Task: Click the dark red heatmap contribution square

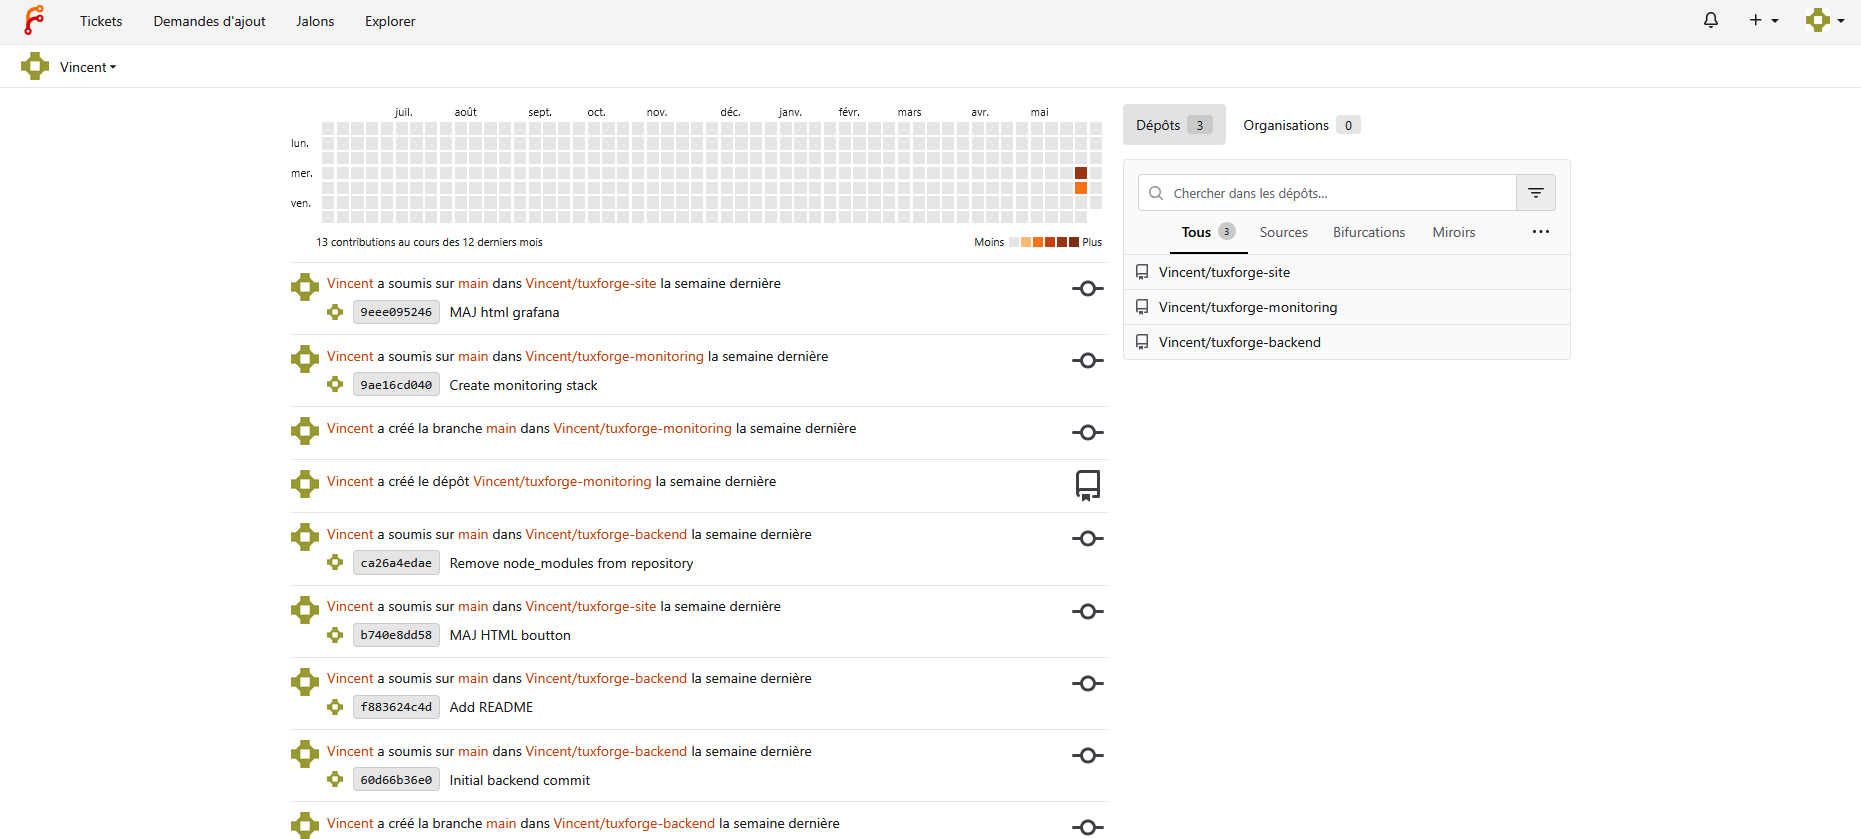Action: 1081,173
